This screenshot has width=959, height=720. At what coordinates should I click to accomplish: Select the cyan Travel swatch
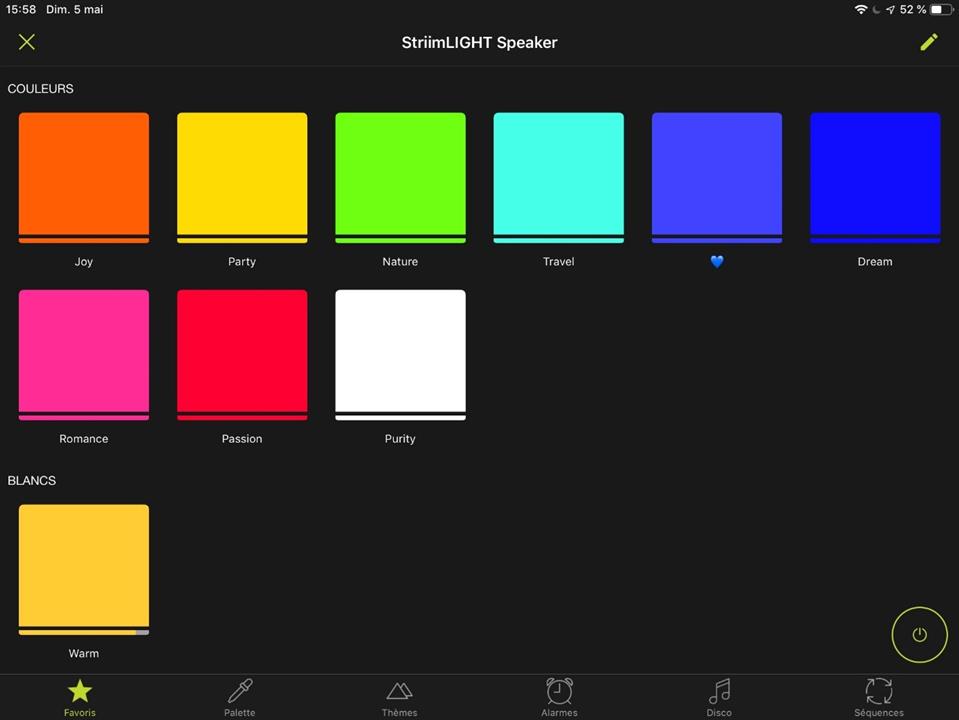point(558,177)
